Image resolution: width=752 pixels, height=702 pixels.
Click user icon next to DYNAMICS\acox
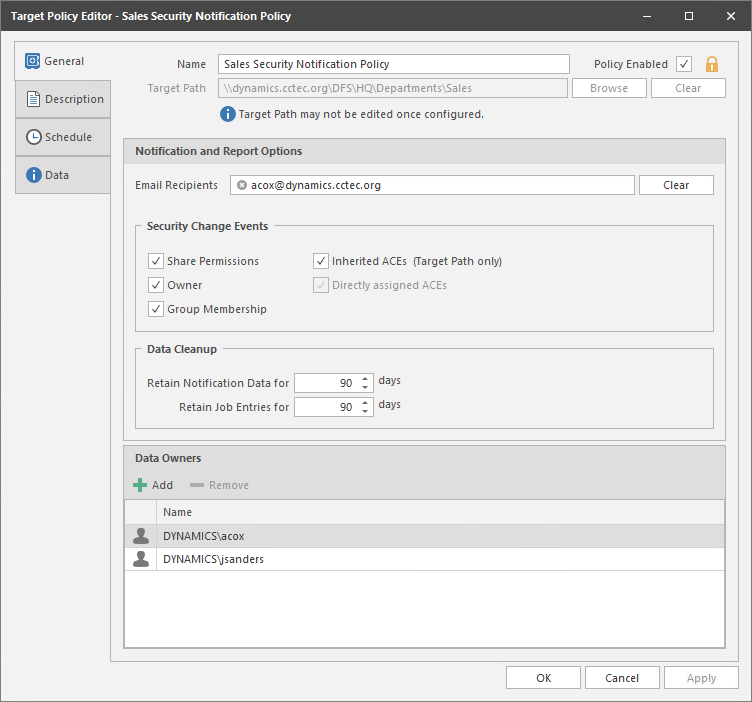141,536
